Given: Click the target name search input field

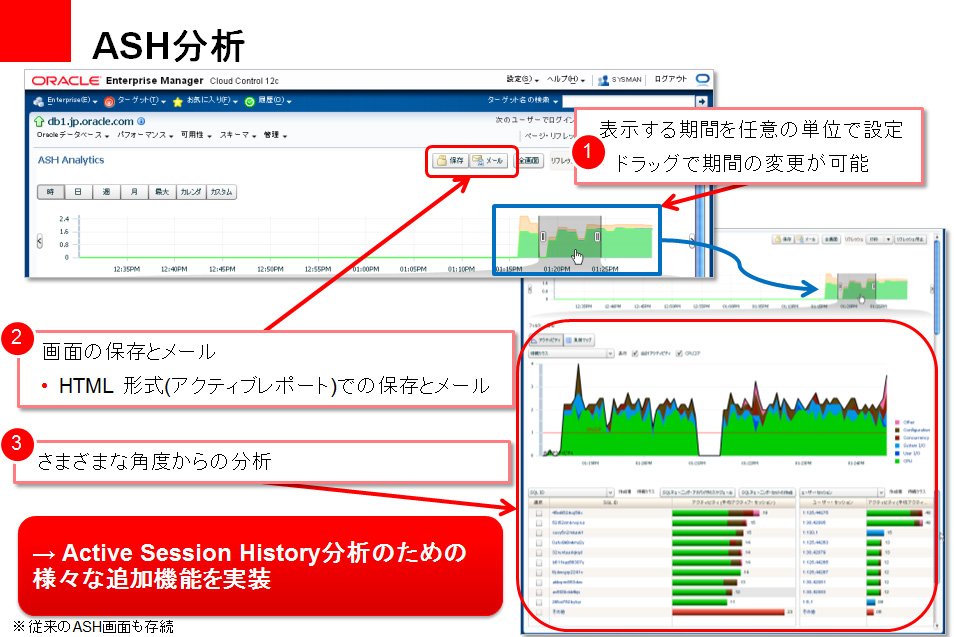Looking at the screenshot, I should point(628,102).
